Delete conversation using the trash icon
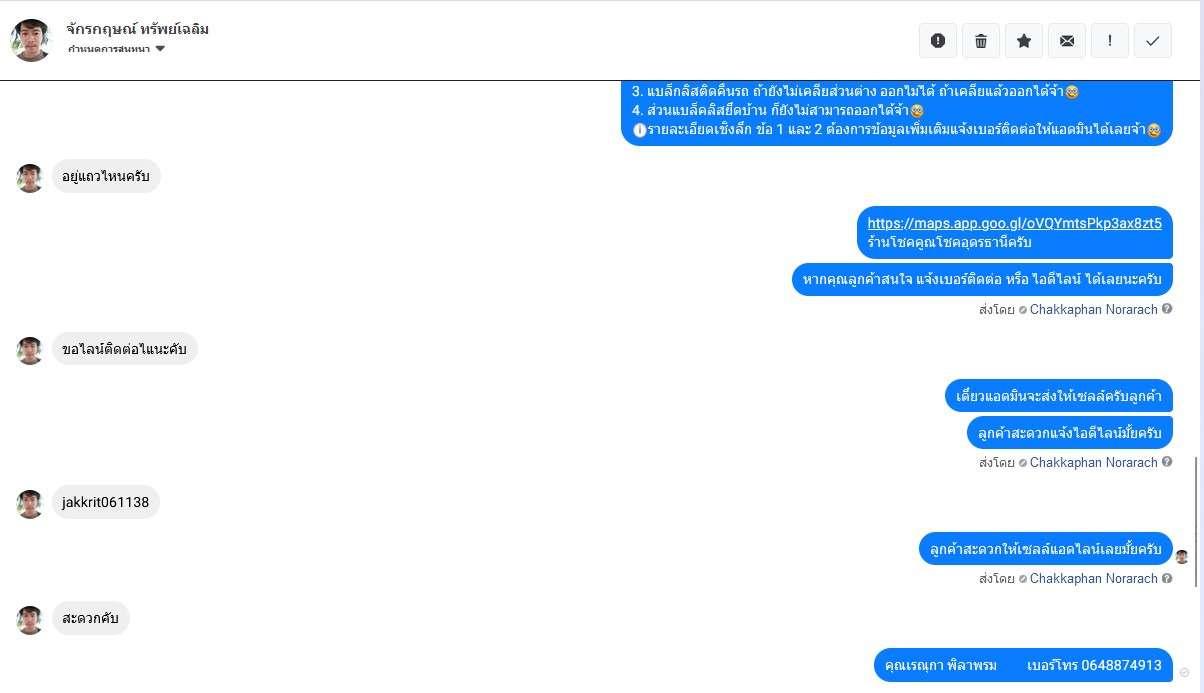The height and width of the screenshot is (693, 1204). (x=981, y=41)
